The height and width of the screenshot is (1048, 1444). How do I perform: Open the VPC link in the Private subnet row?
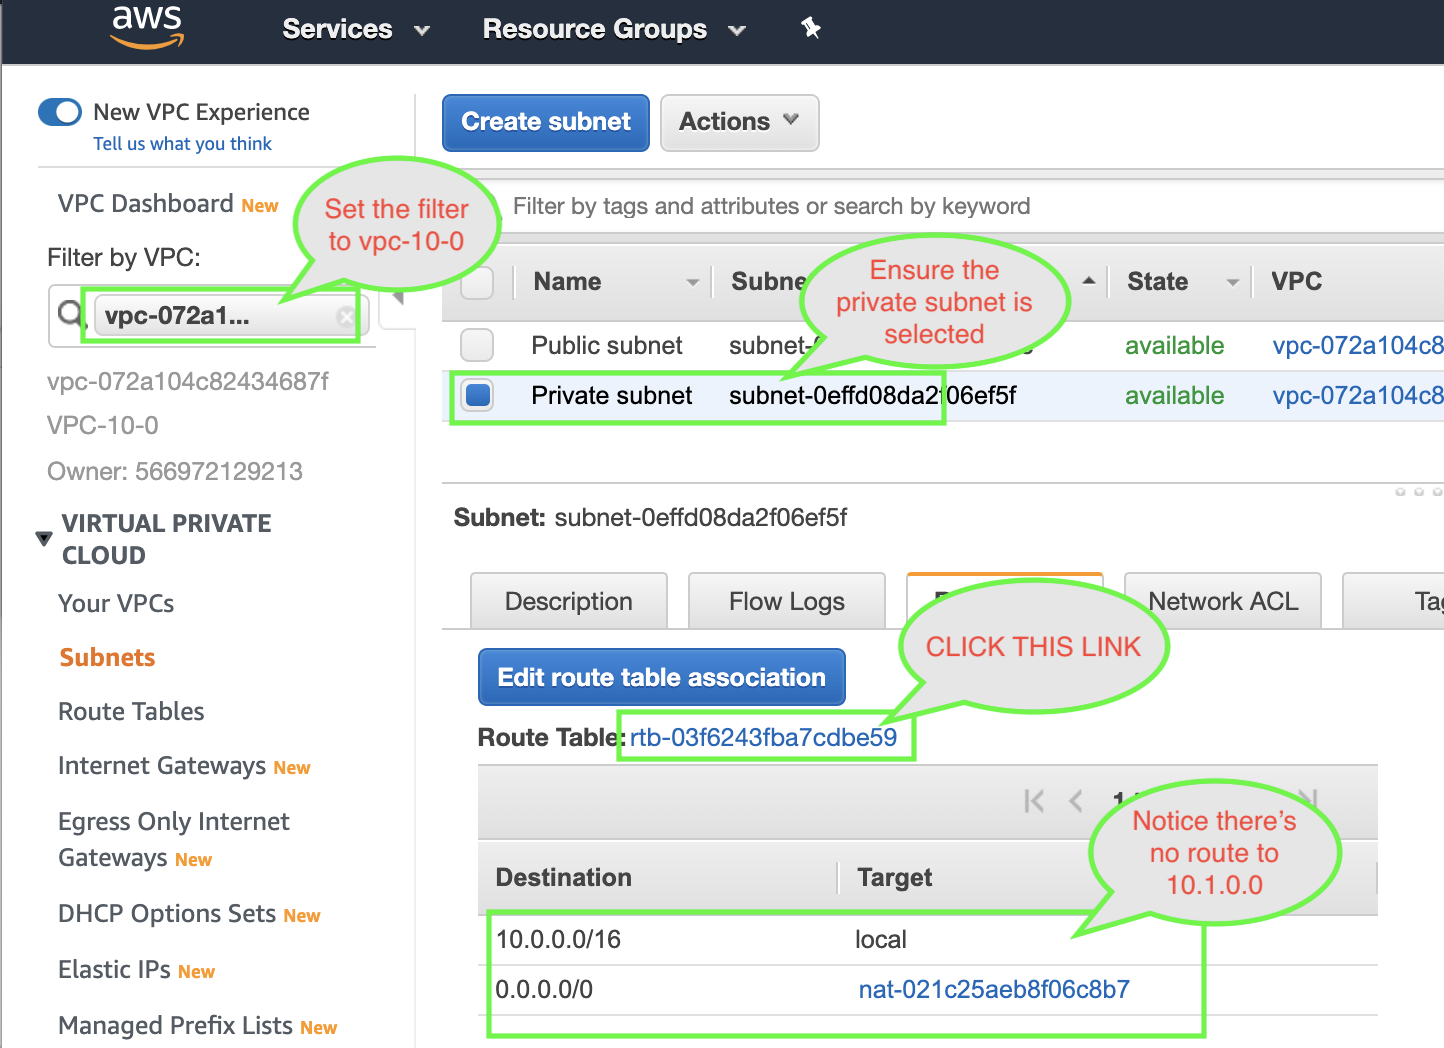pos(1357,395)
